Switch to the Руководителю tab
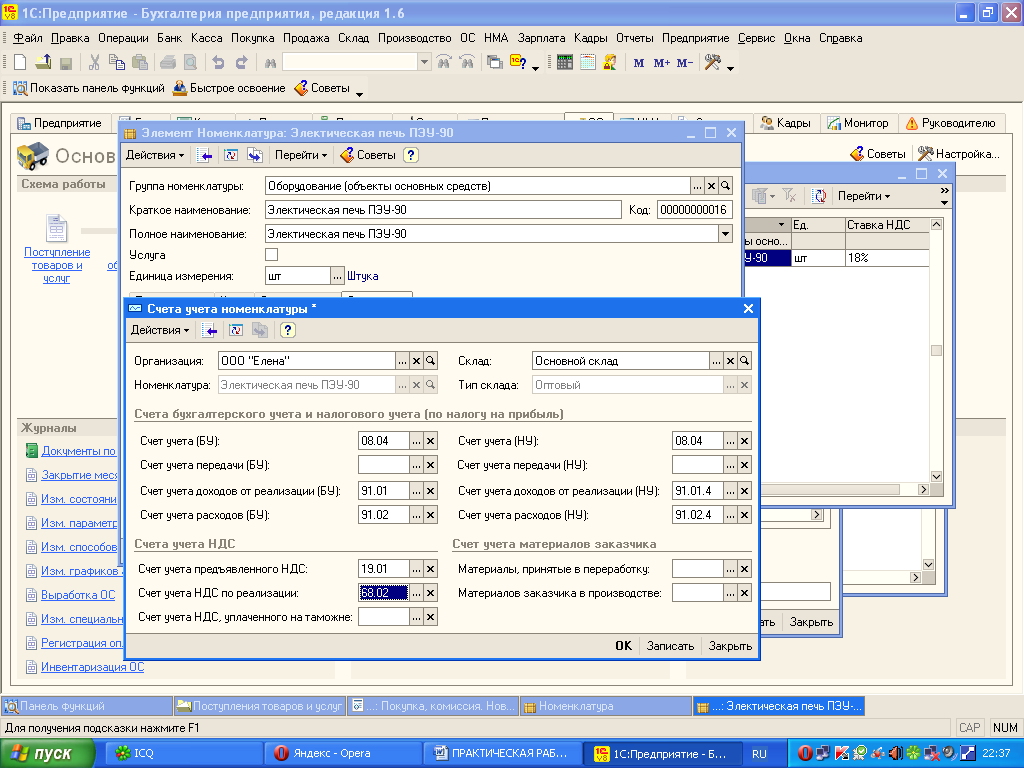Screen dimensions: 1024x768 point(951,123)
